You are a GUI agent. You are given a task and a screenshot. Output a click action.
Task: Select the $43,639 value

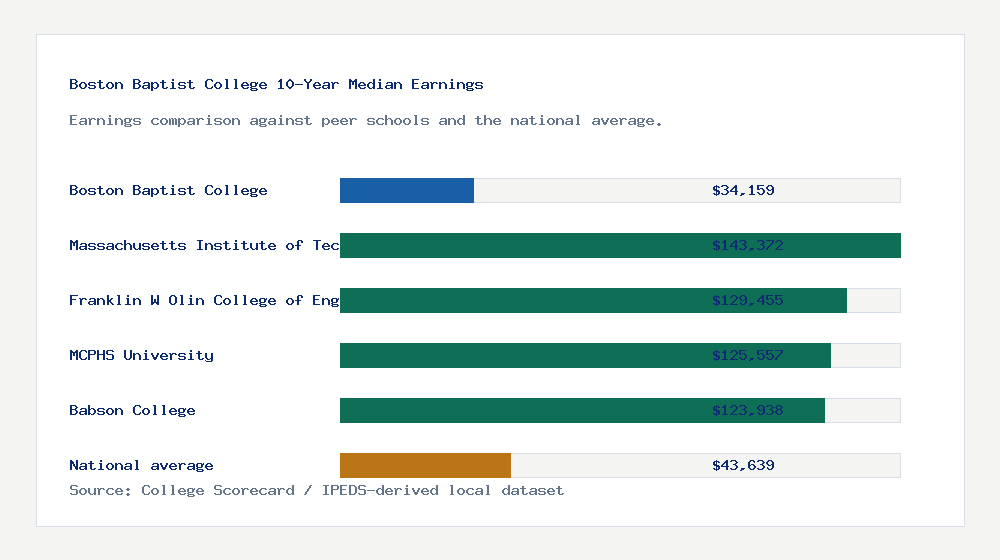743,465
